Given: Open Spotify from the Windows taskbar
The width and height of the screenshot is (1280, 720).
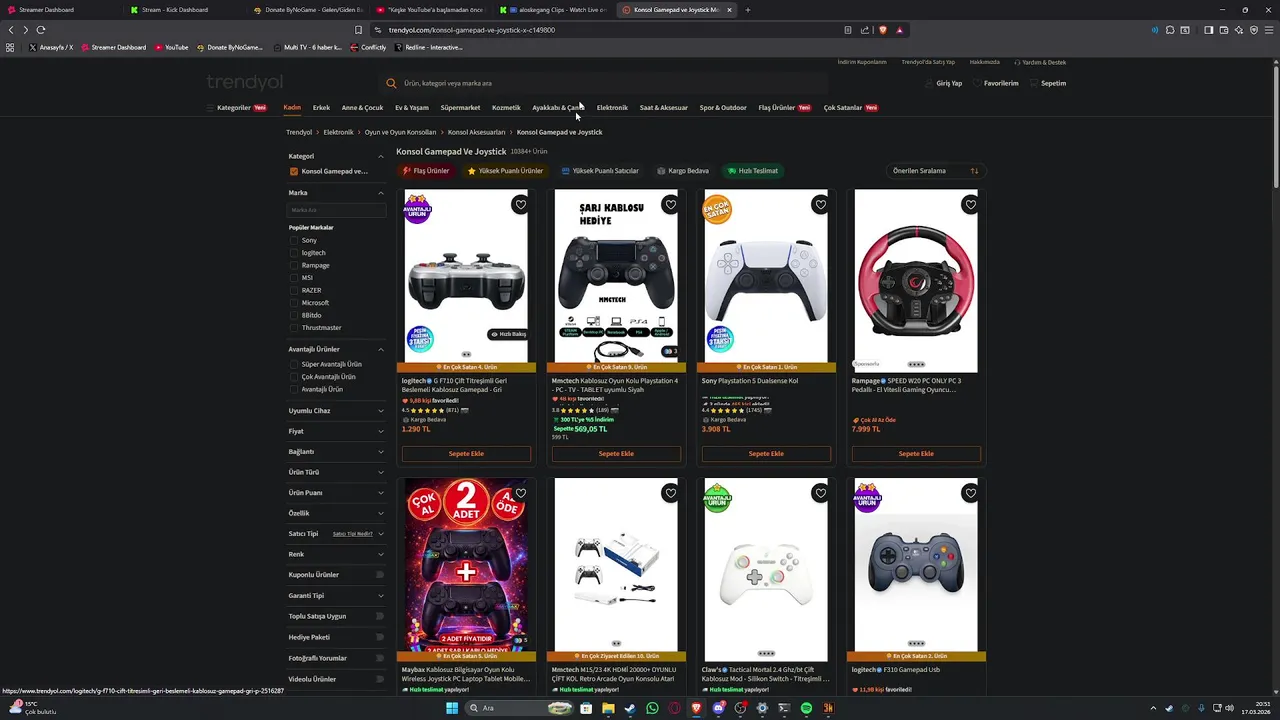Looking at the screenshot, I should click(806, 708).
